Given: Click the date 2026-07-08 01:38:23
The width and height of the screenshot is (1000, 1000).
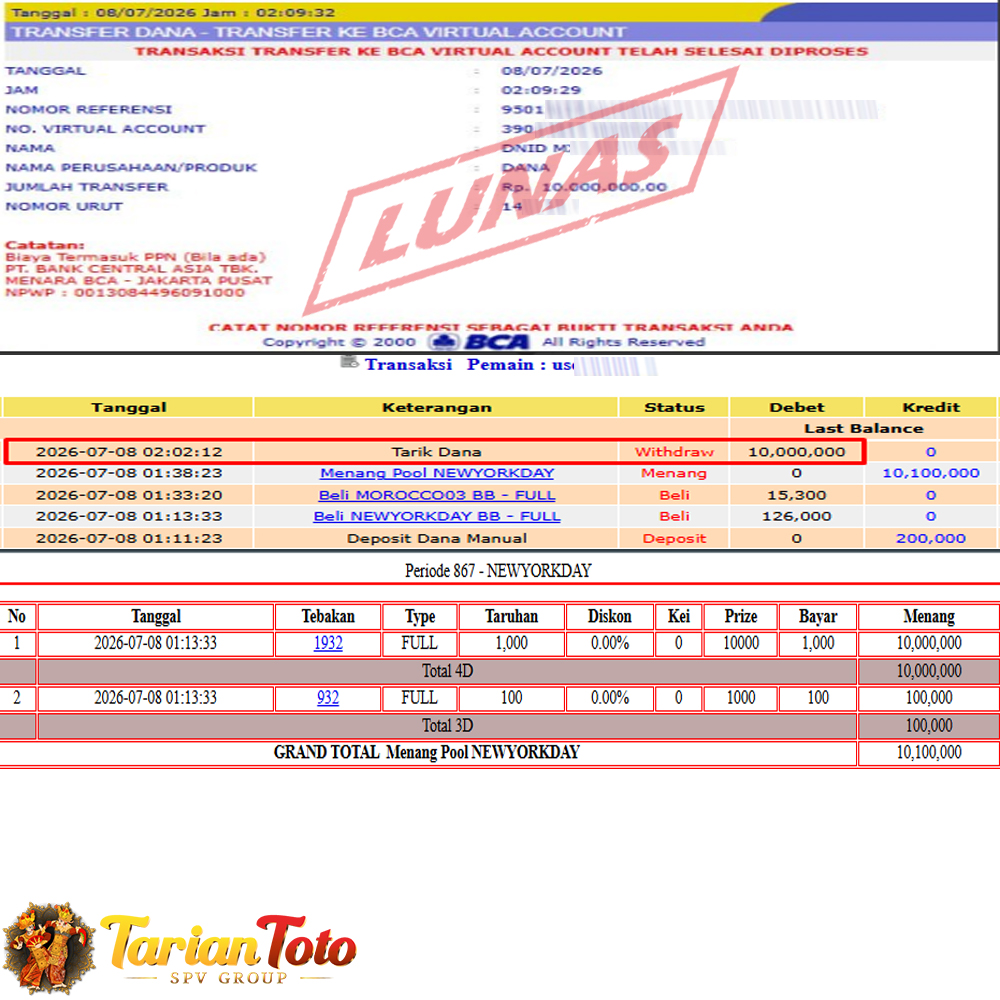Looking at the screenshot, I should click(129, 473).
